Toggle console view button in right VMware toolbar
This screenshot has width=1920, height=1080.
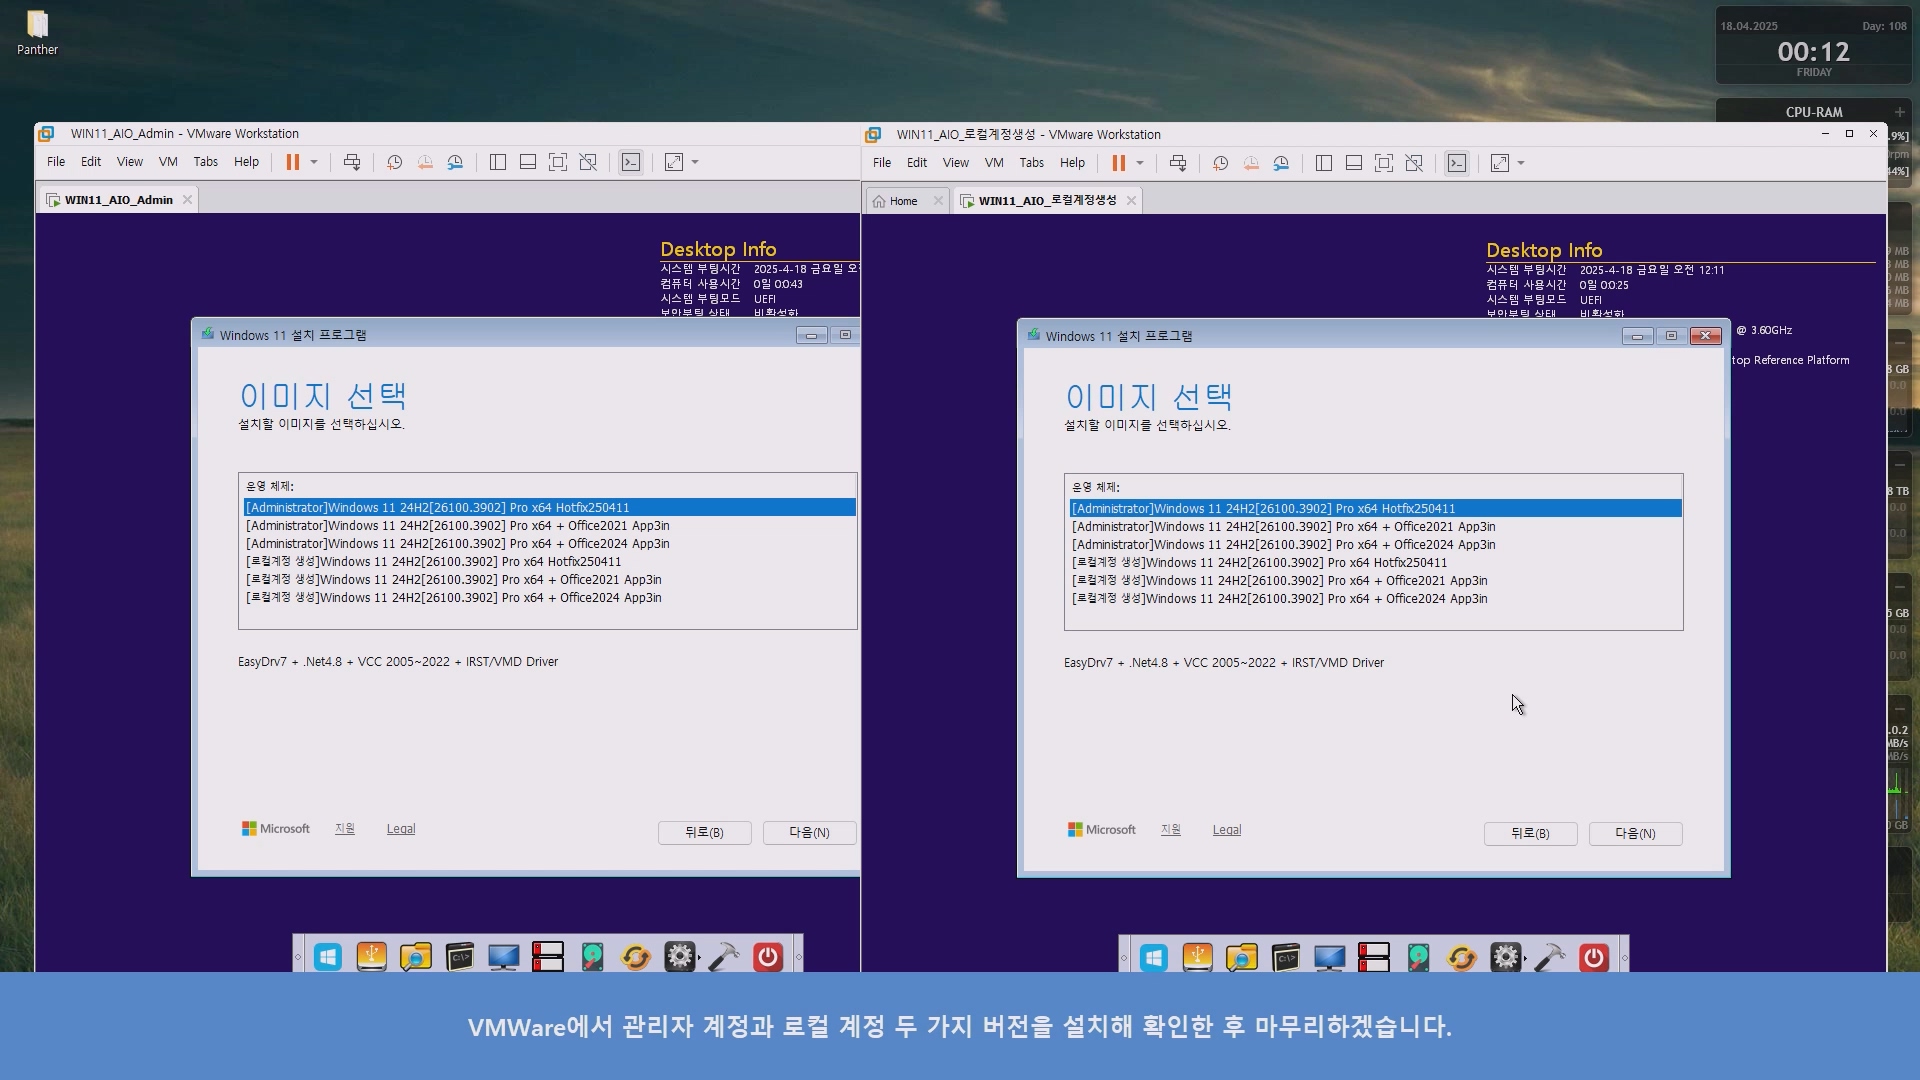tap(1457, 163)
